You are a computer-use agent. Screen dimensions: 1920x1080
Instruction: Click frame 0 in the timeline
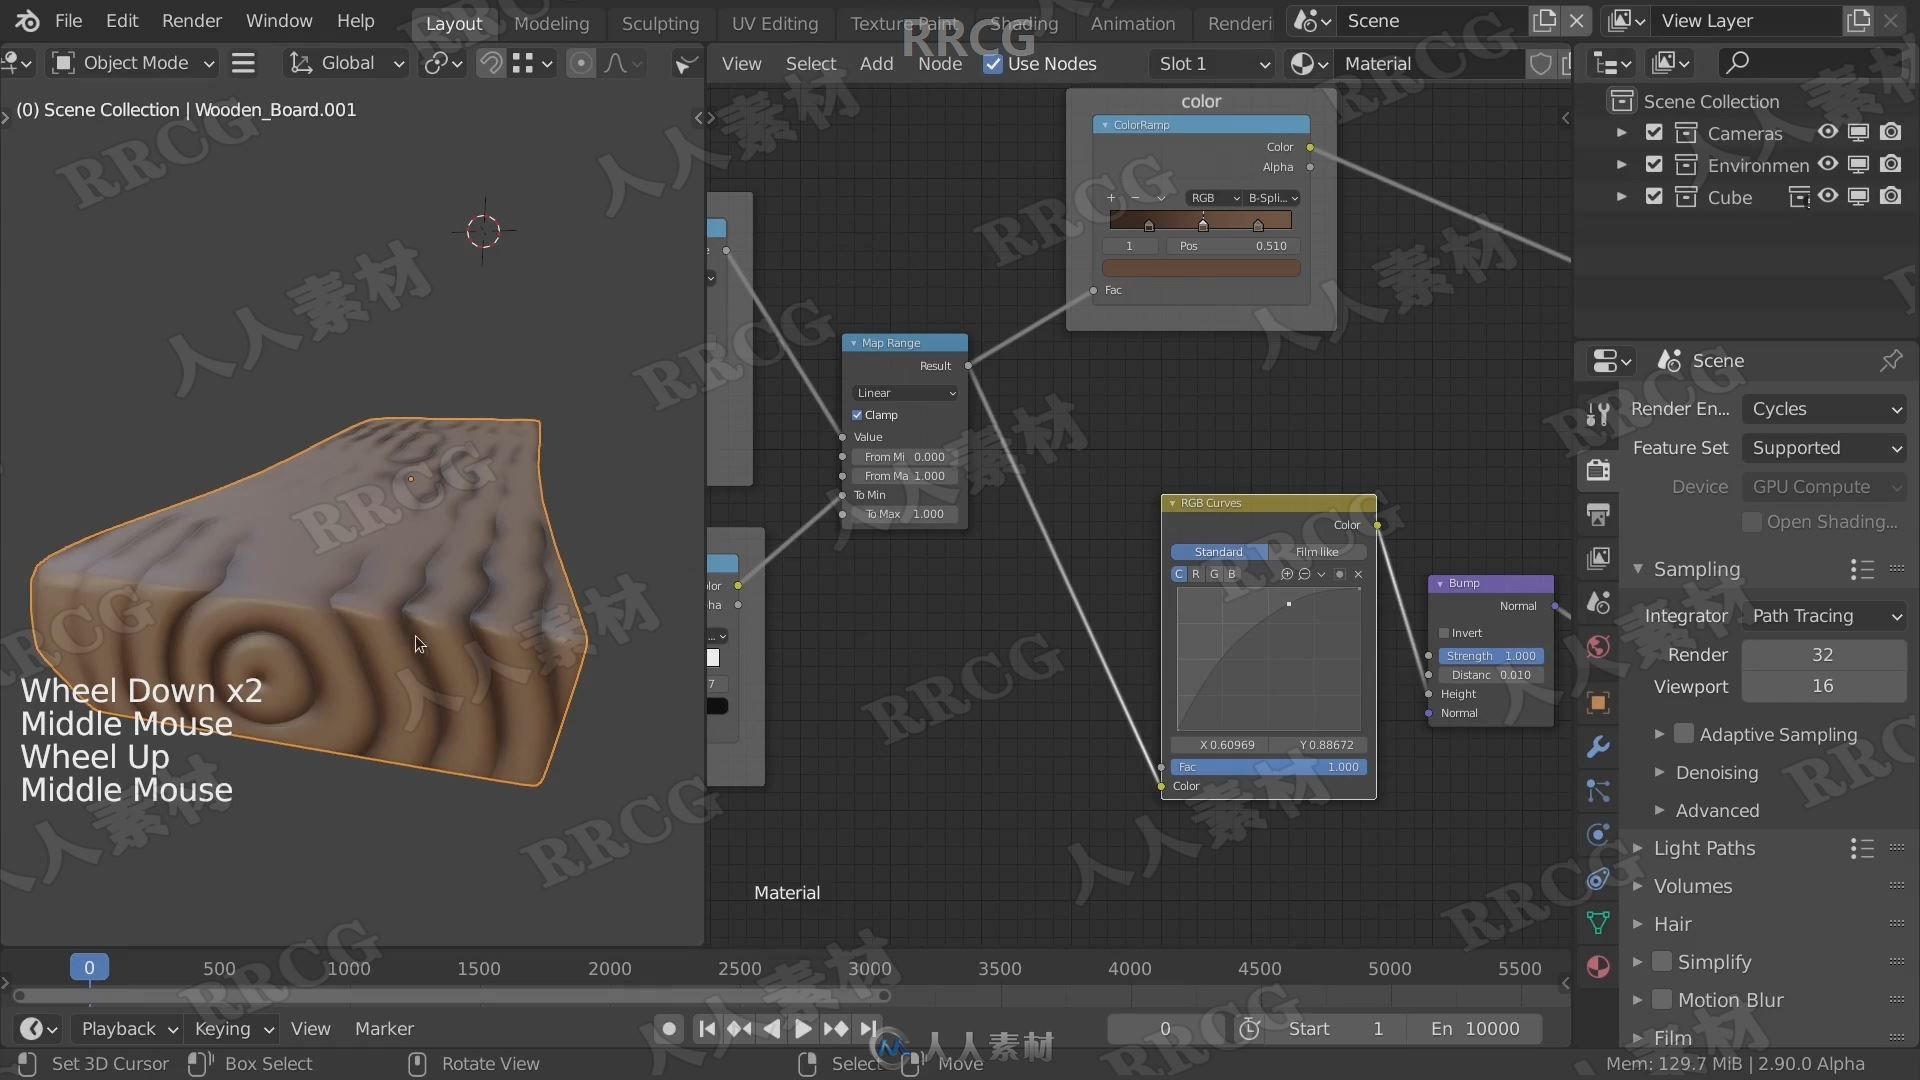point(88,967)
